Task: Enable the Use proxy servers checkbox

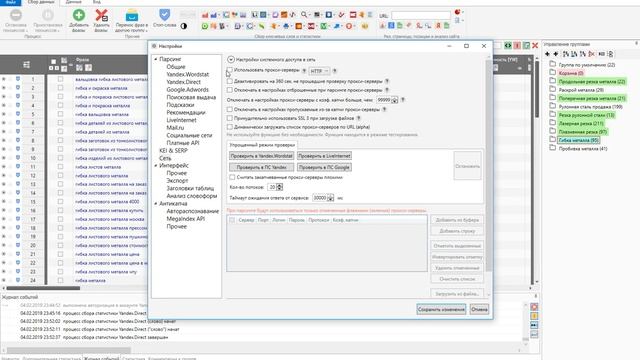Action: pyautogui.click(x=230, y=70)
